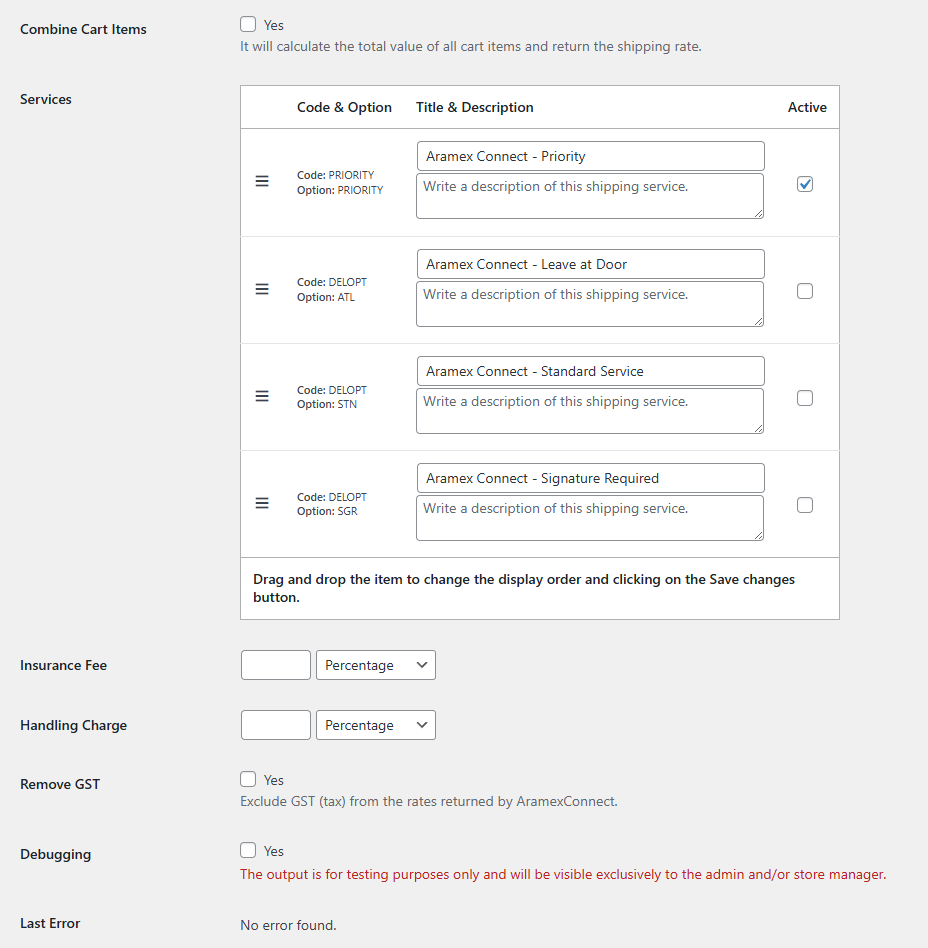The image size is (928, 948).
Task: Click the drag handle for Priority service row
Action: 262,181
